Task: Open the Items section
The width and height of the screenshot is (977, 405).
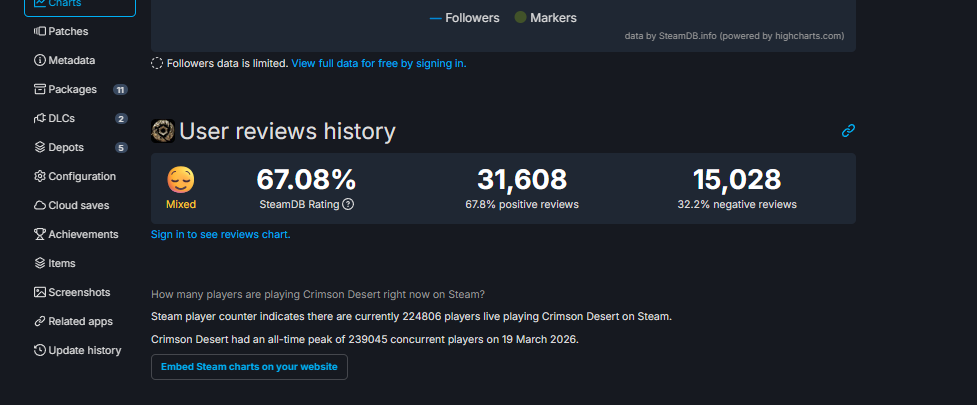Action: 62,263
